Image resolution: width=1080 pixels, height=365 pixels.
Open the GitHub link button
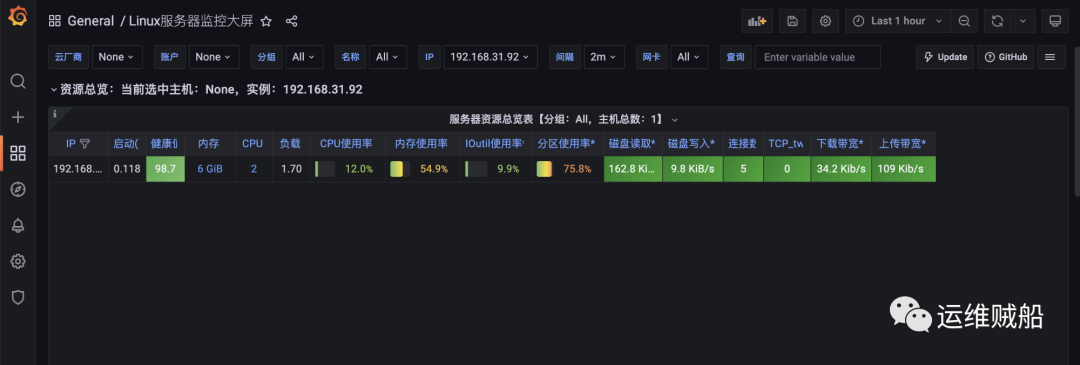click(x=1007, y=57)
